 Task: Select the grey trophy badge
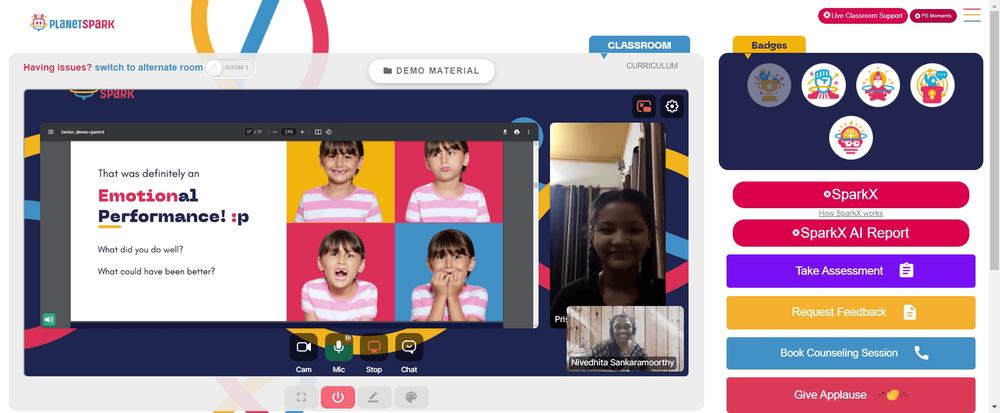pos(769,85)
